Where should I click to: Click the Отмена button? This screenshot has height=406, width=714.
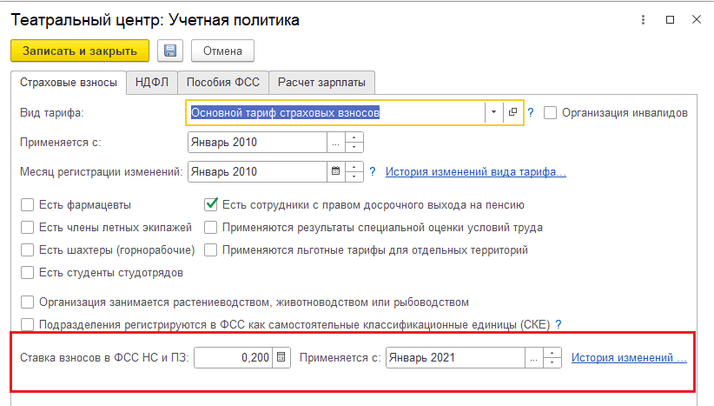223,51
